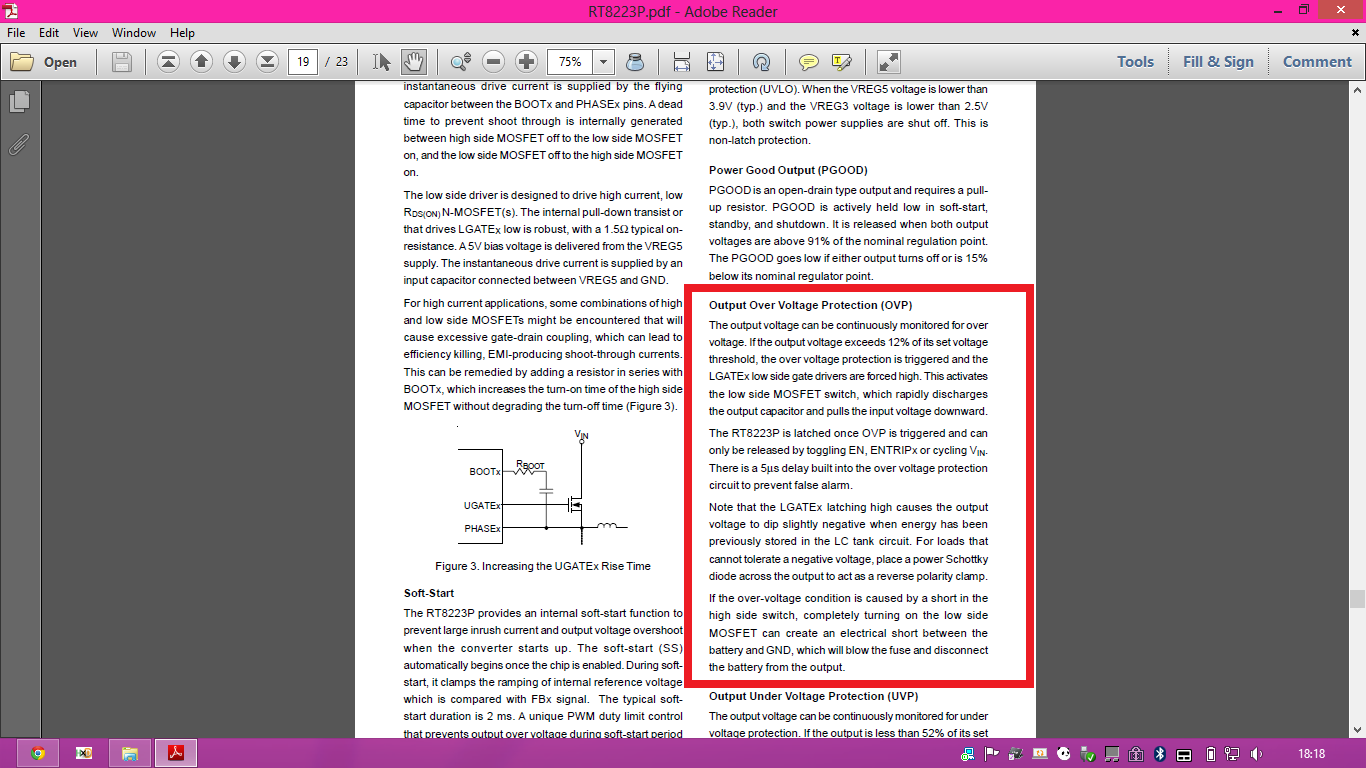The image size is (1366, 768).
Task: Jump to the last page
Action: pos(267,62)
